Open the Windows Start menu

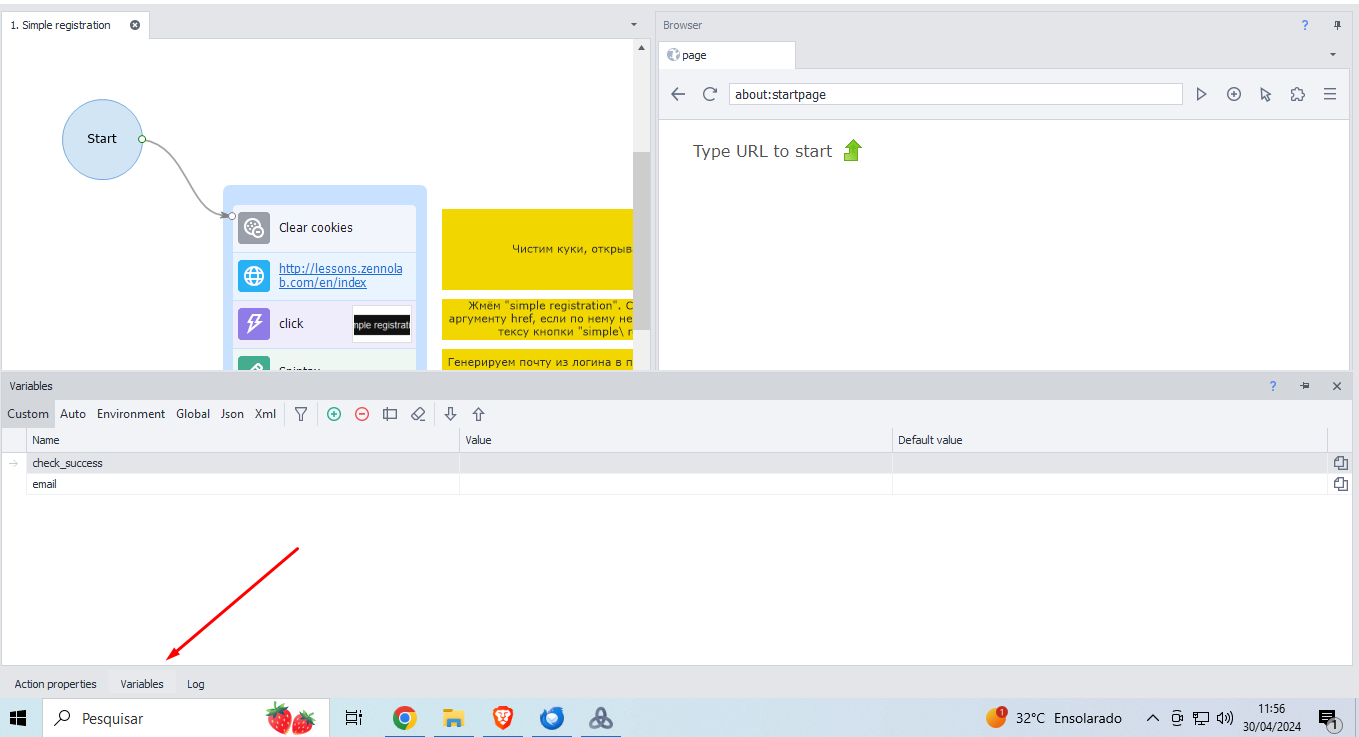coord(19,718)
